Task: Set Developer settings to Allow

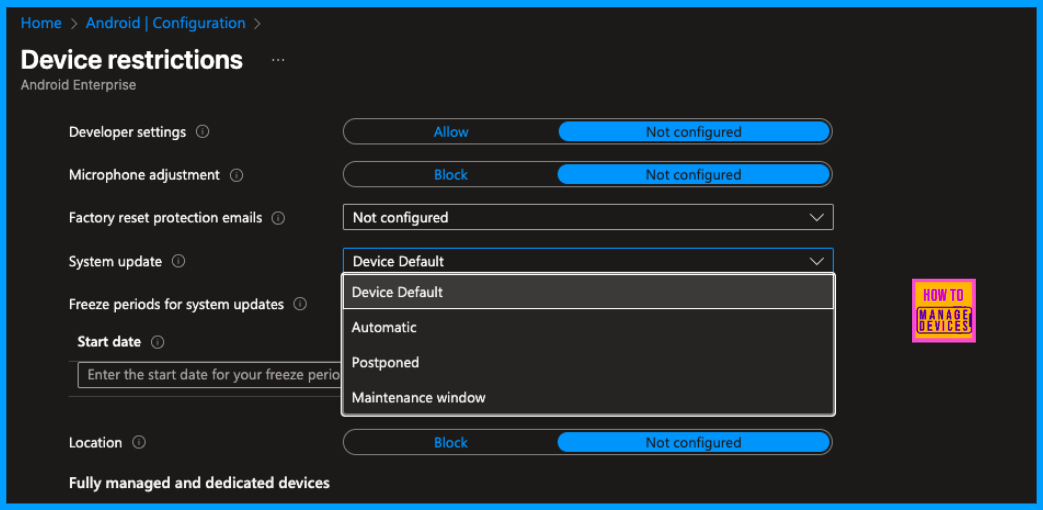Action: 451,132
